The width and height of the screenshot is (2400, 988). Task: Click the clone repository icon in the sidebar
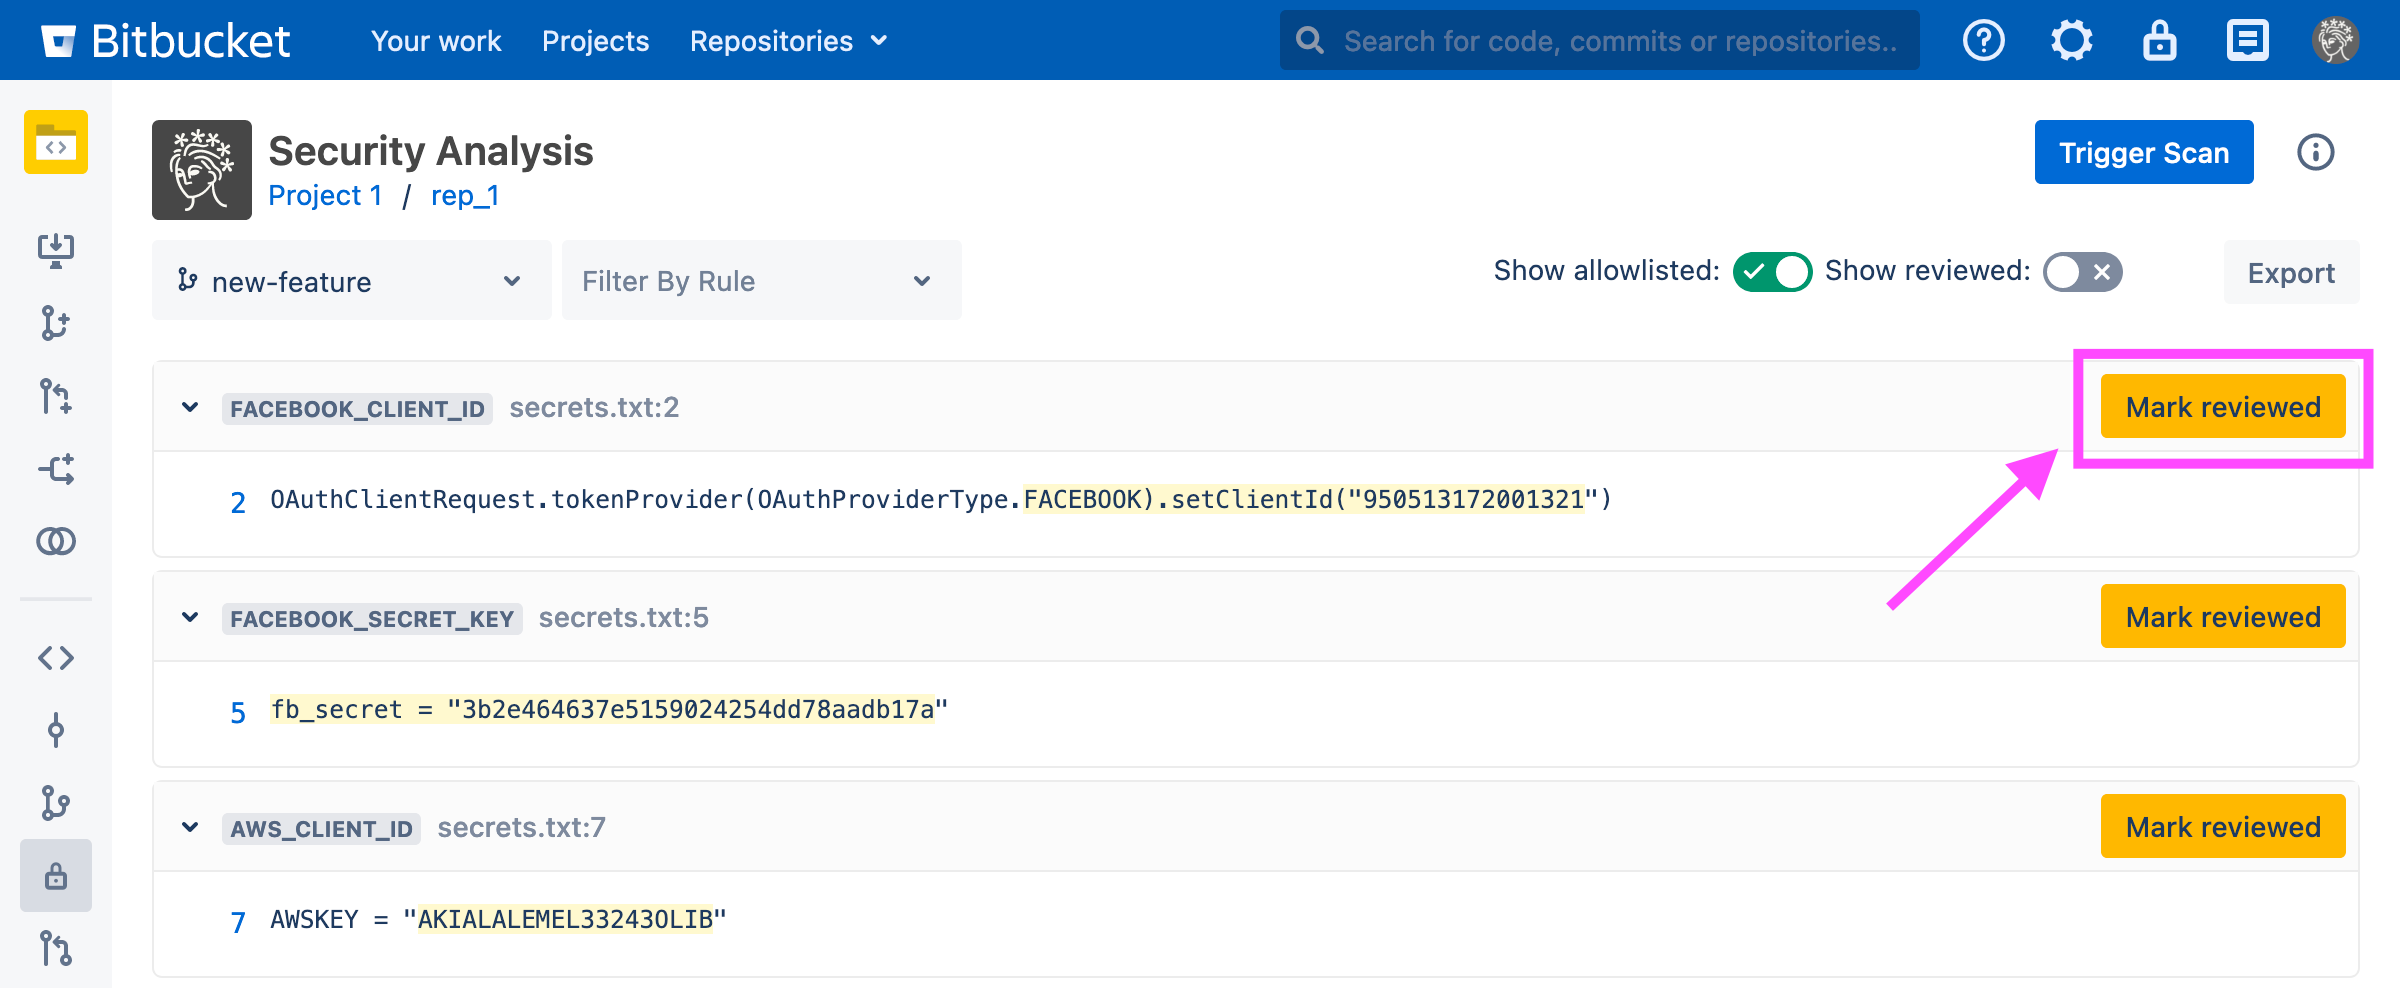pos(55,250)
